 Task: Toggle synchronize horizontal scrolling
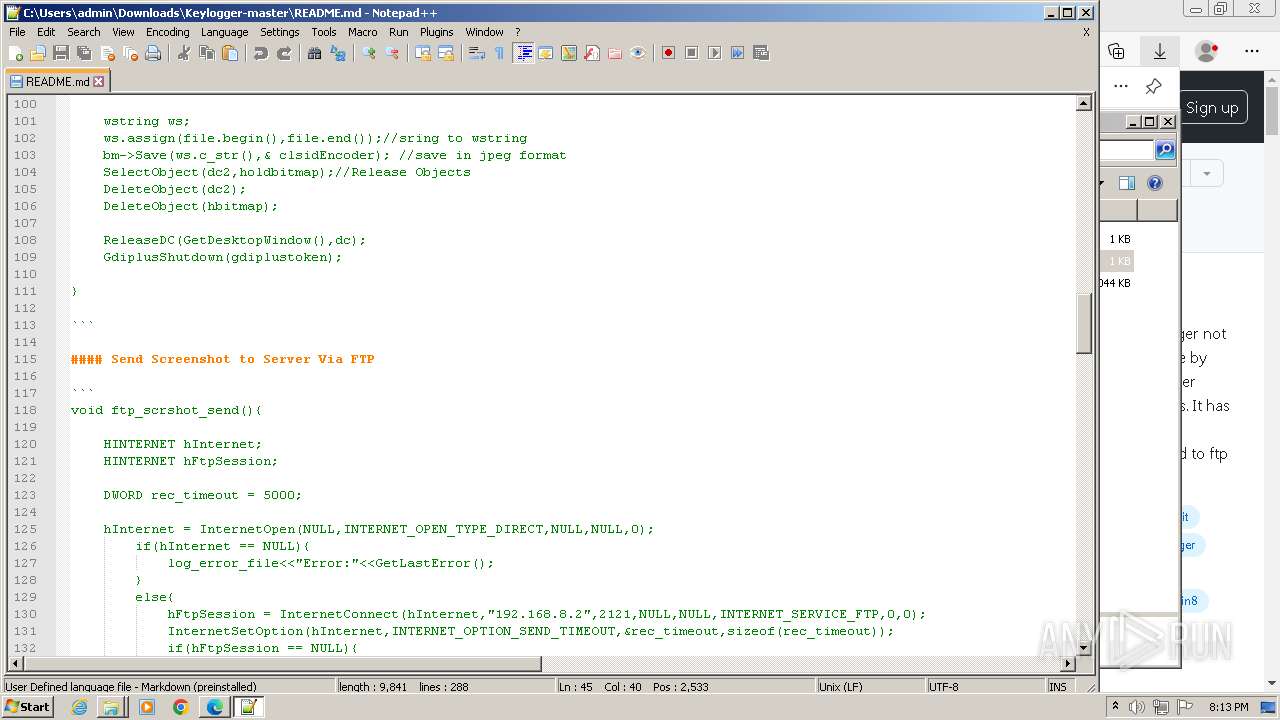click(x=446, y=53)
